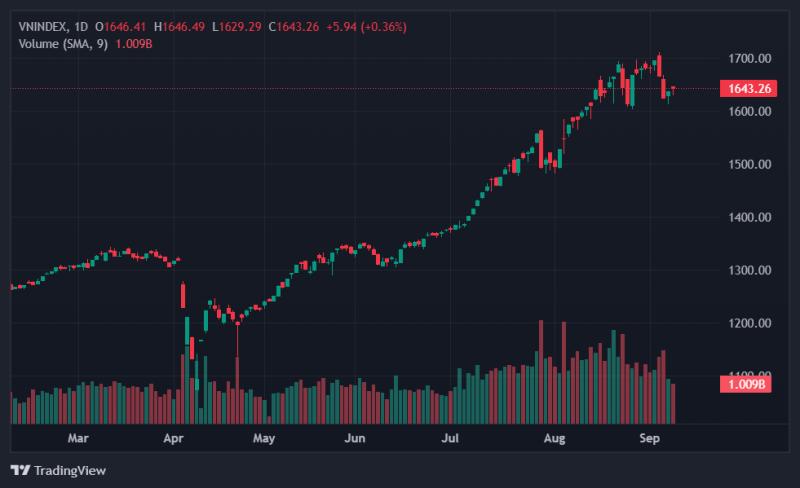Click the TradingView logo icon
The height and width of the screenshot is (488, 800).
[20, 470]
